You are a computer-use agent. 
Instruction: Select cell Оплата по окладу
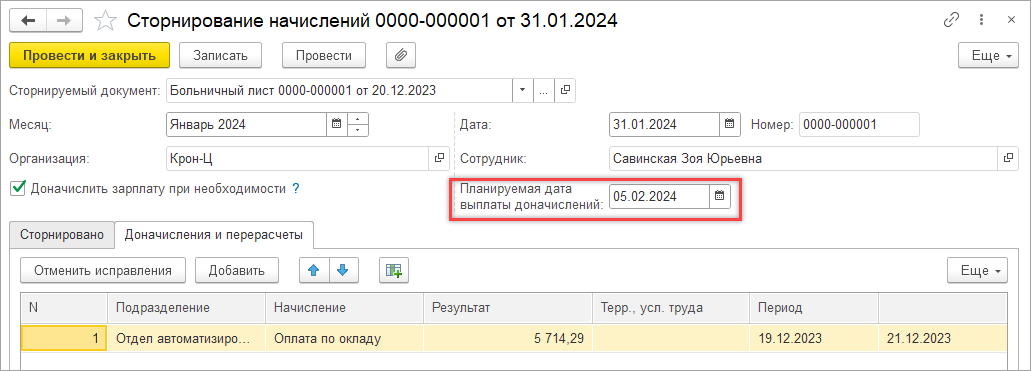tap(344, 339)
